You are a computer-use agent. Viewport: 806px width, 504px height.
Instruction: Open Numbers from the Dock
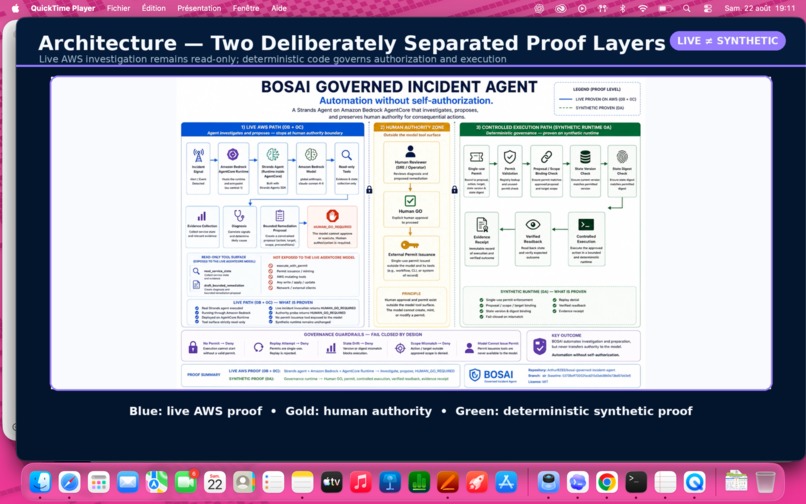coord(419,482)
